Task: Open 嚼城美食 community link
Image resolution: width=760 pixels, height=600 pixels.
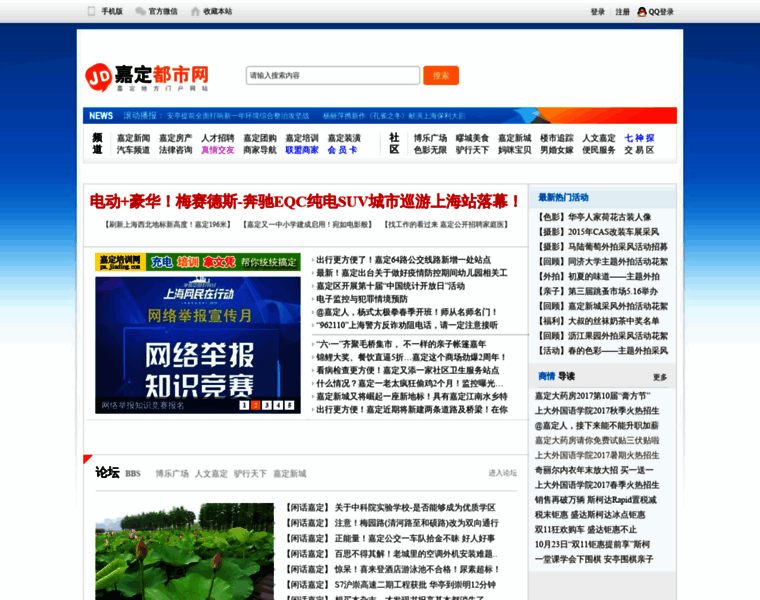Action: click(x=473, y=138)
